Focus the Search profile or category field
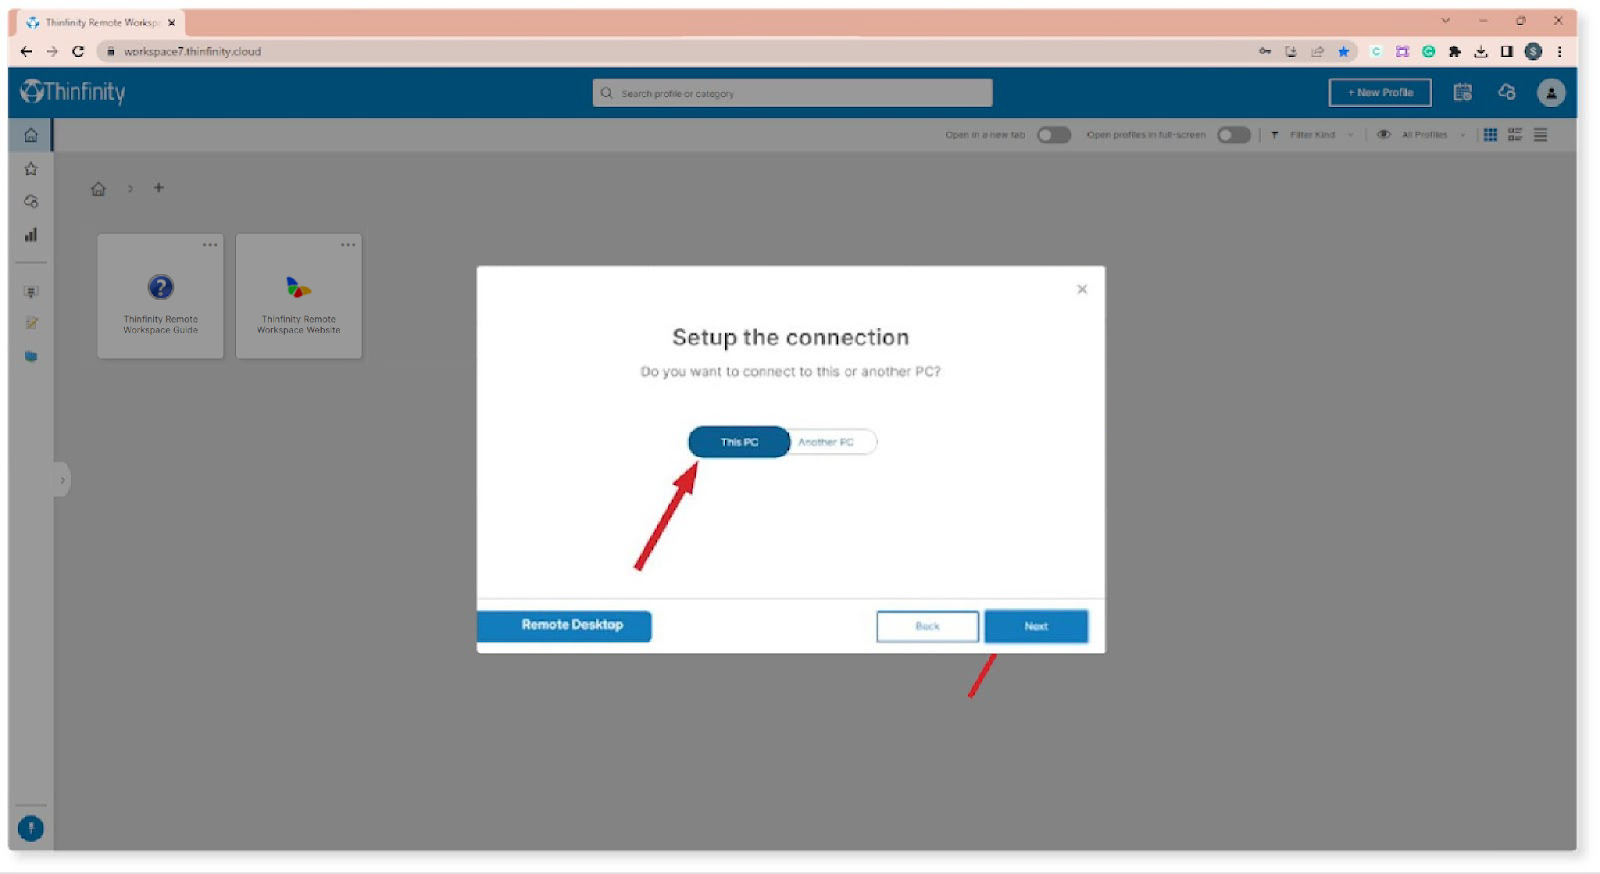The image size is (1600, 874). pyautogui.click(x=793, y=93)
